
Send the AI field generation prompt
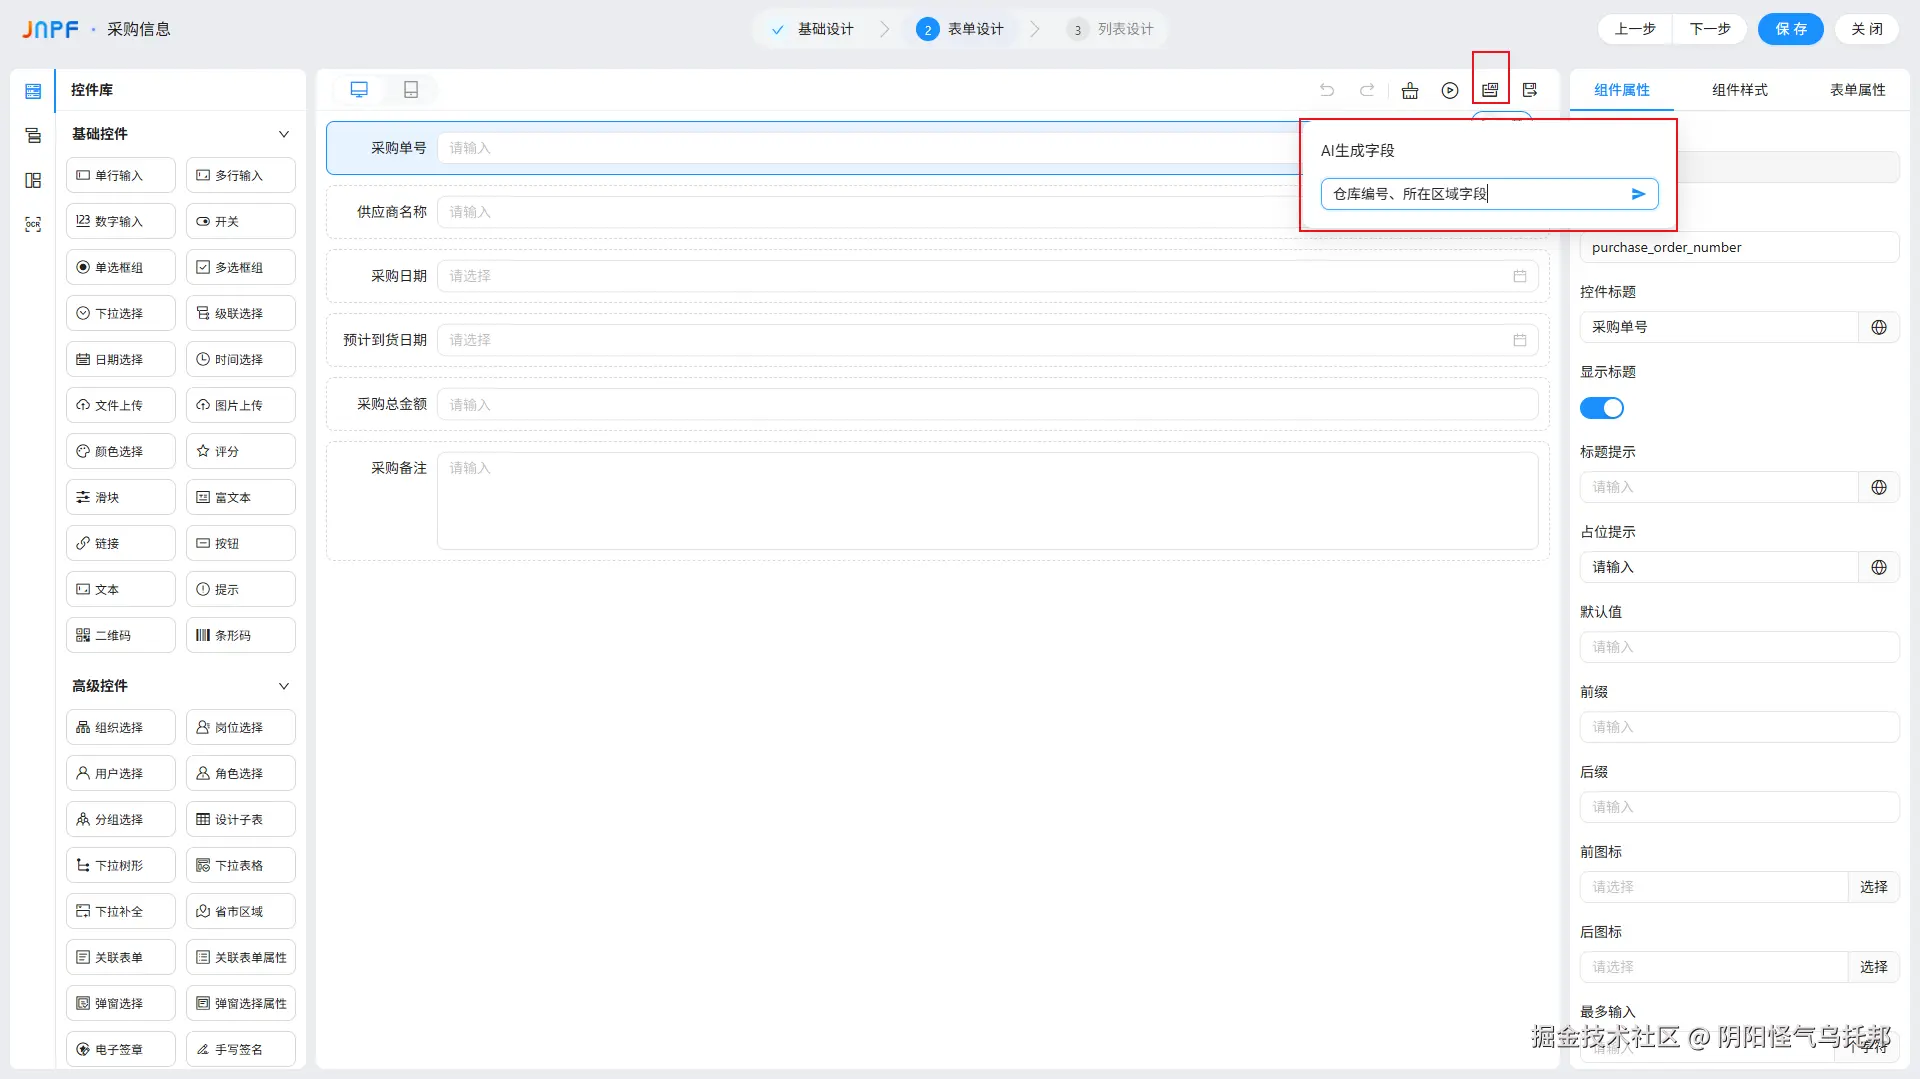1638,194
